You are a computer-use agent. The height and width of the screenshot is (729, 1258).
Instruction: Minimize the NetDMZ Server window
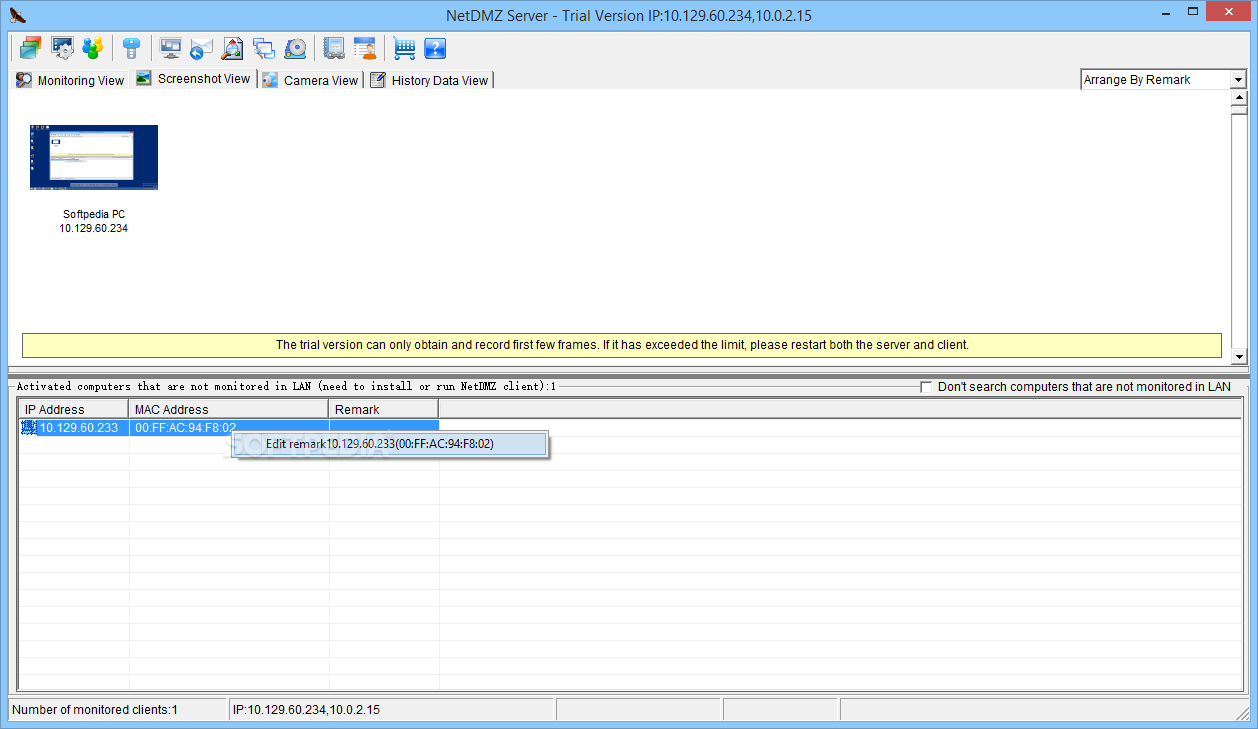(x=1164, y=13)
